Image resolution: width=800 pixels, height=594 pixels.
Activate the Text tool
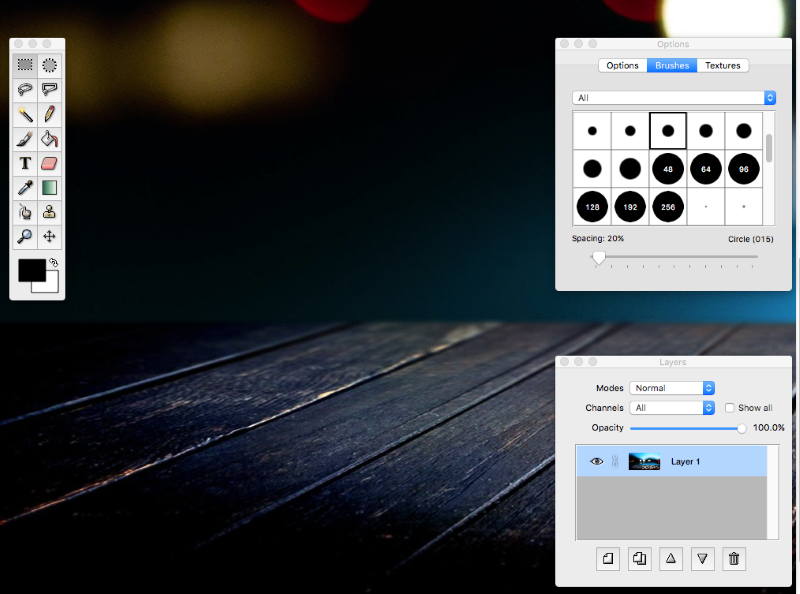25,163
